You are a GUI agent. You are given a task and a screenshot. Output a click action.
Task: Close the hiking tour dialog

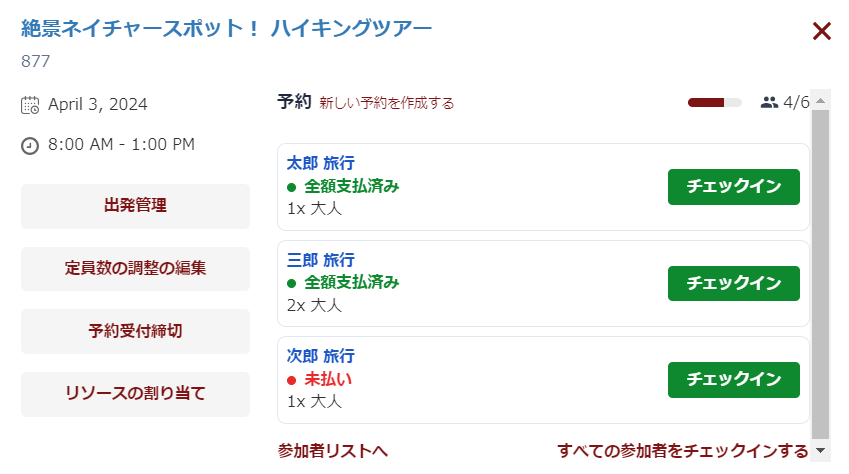[x=822, y=32]
